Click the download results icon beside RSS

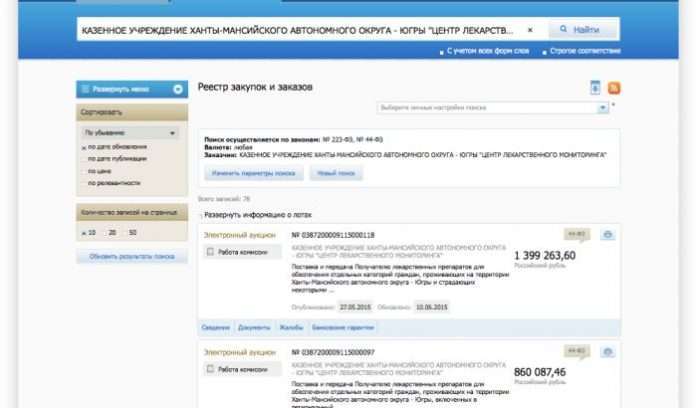click(x=595, y=87)
